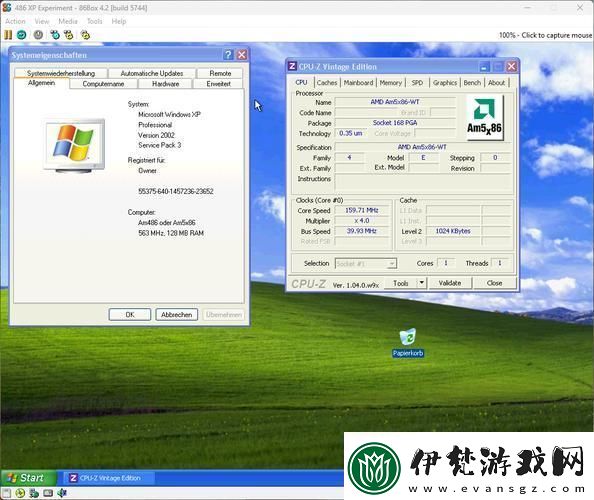The image size is (594, 500).
Task: Click the hard disk status bar icon
Action: coord(48,493)
